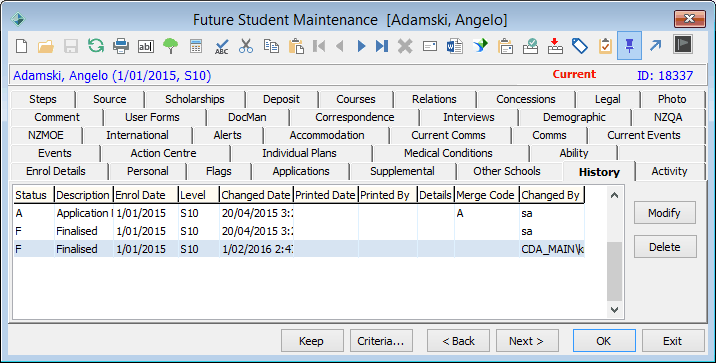716x363 pixels.
Task: Go to first record arrow icon
Action: 319,46
